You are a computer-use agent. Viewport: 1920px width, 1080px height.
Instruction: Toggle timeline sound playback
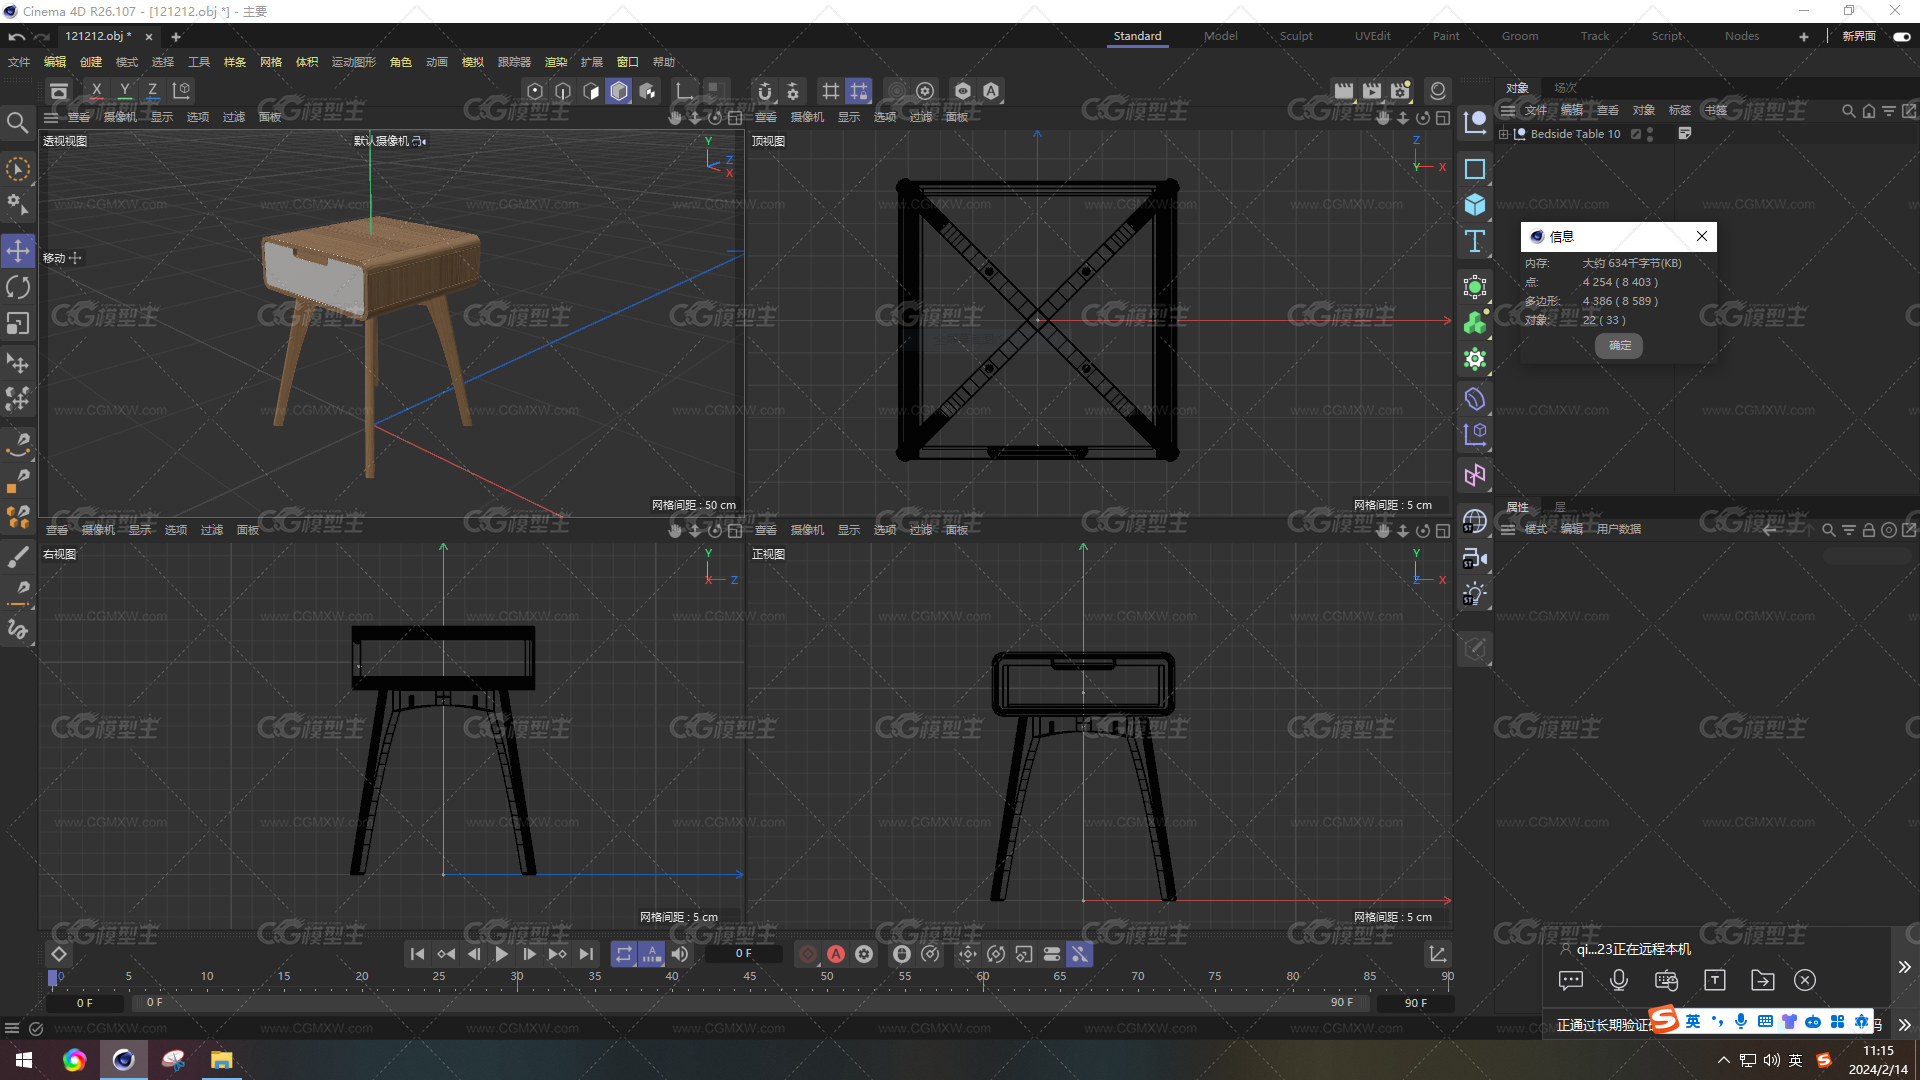(680, 954)
